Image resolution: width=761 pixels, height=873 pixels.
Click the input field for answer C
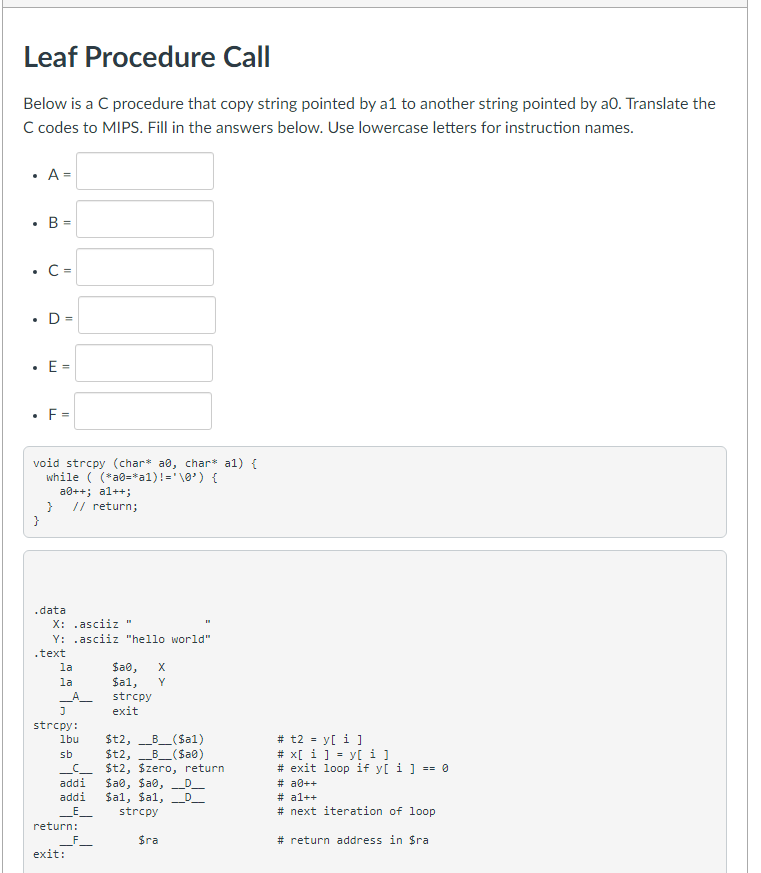144,267
